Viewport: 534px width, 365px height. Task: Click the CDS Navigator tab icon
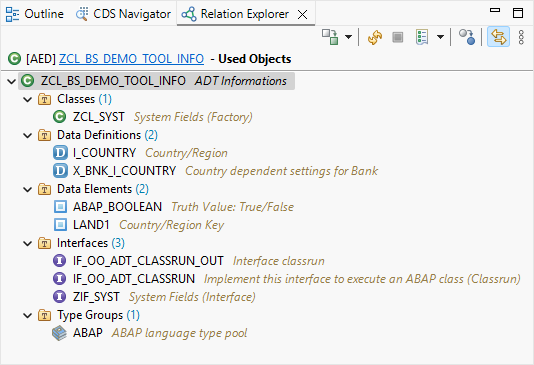[x=82, y=14]
